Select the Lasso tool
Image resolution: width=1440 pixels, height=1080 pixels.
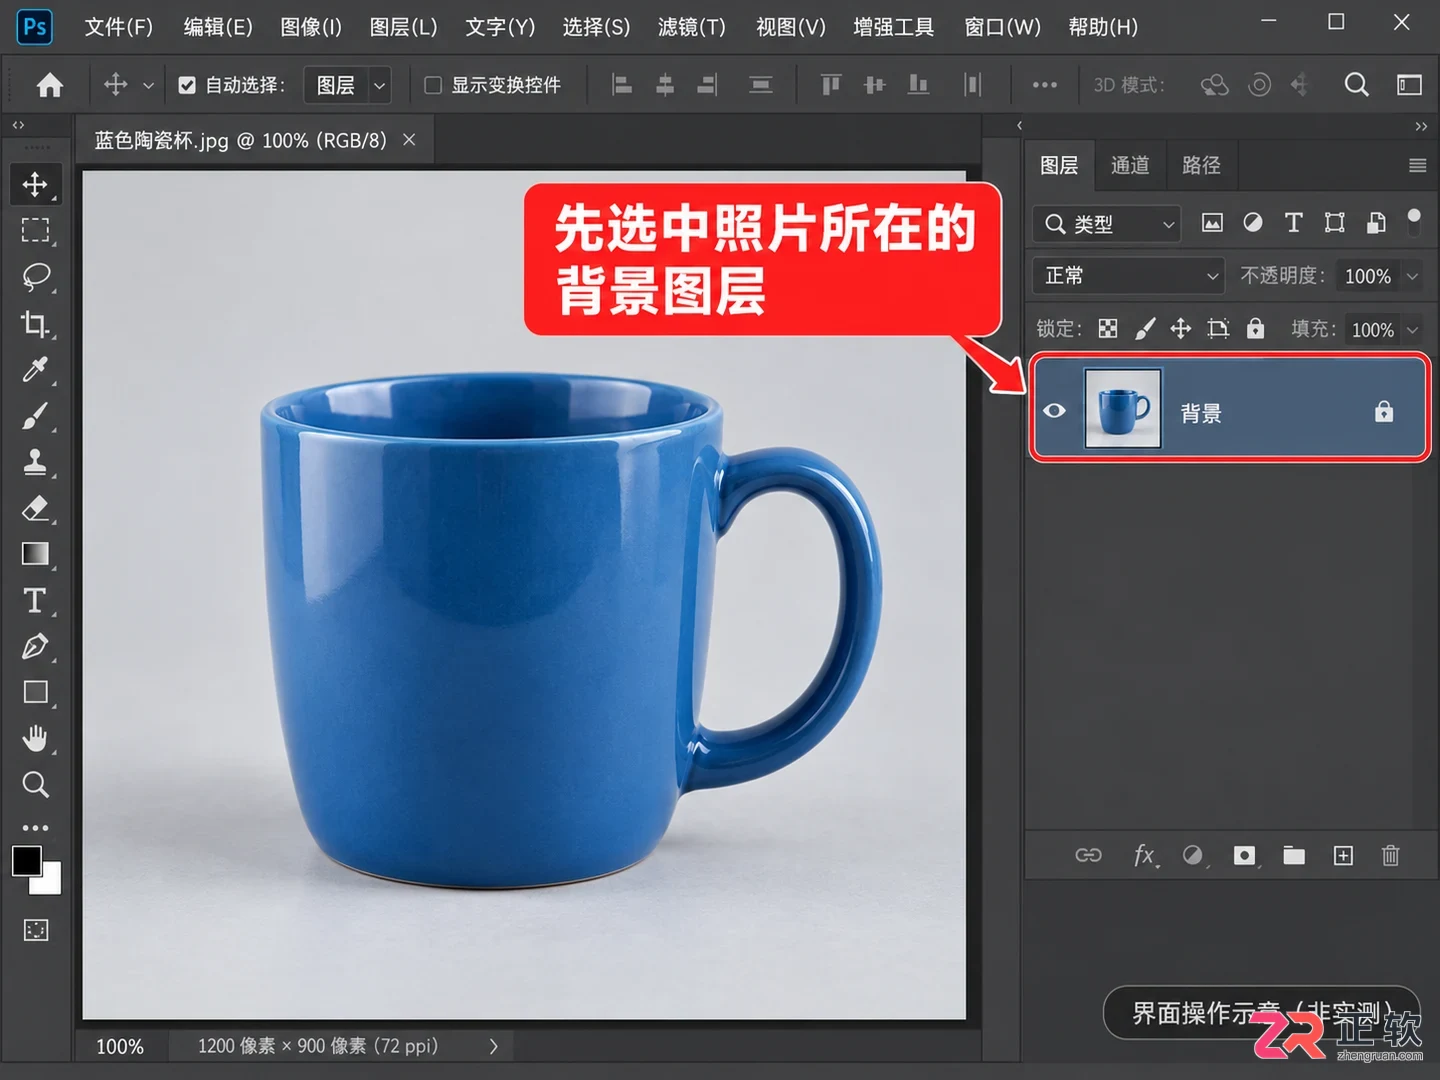[x=36, y=276]
